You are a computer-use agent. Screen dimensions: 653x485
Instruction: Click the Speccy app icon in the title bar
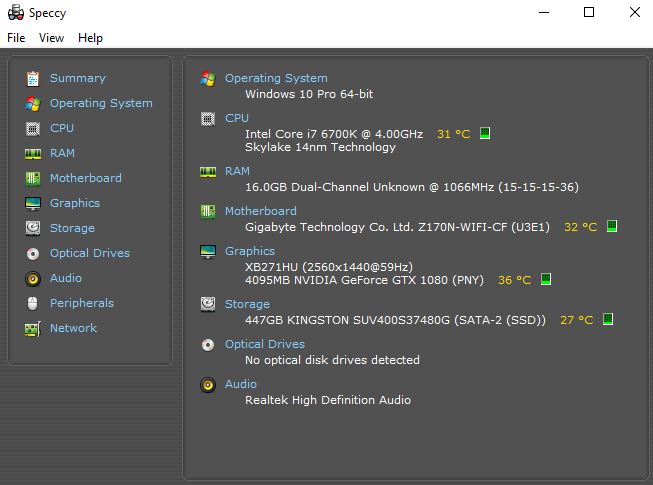pos(15,13)
